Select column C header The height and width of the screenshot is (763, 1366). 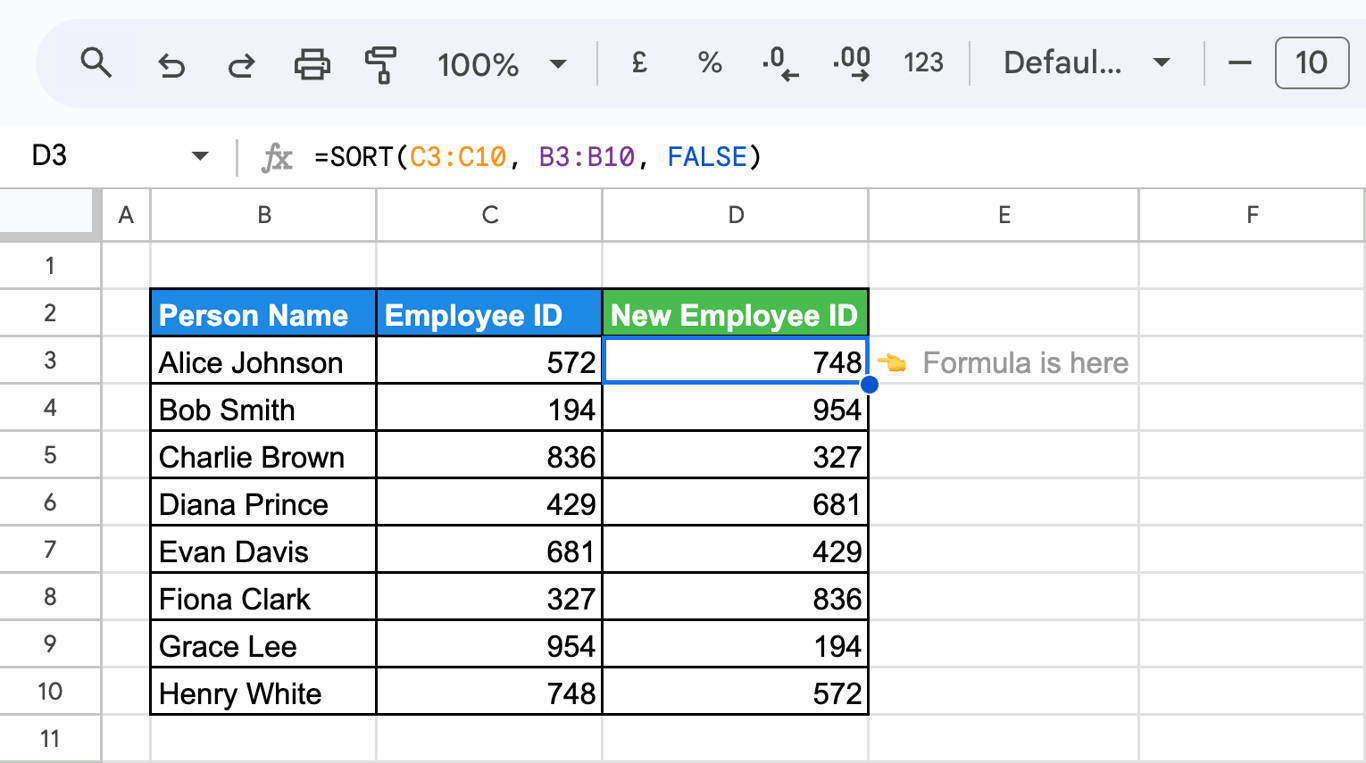pos(490,215)
